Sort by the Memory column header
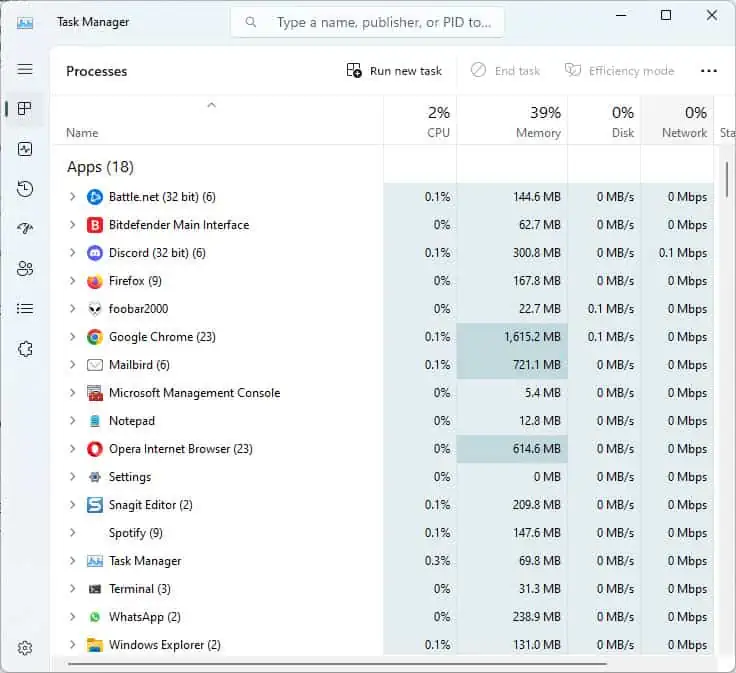Viewport: 736px width, 673px height. click(512, 121)
